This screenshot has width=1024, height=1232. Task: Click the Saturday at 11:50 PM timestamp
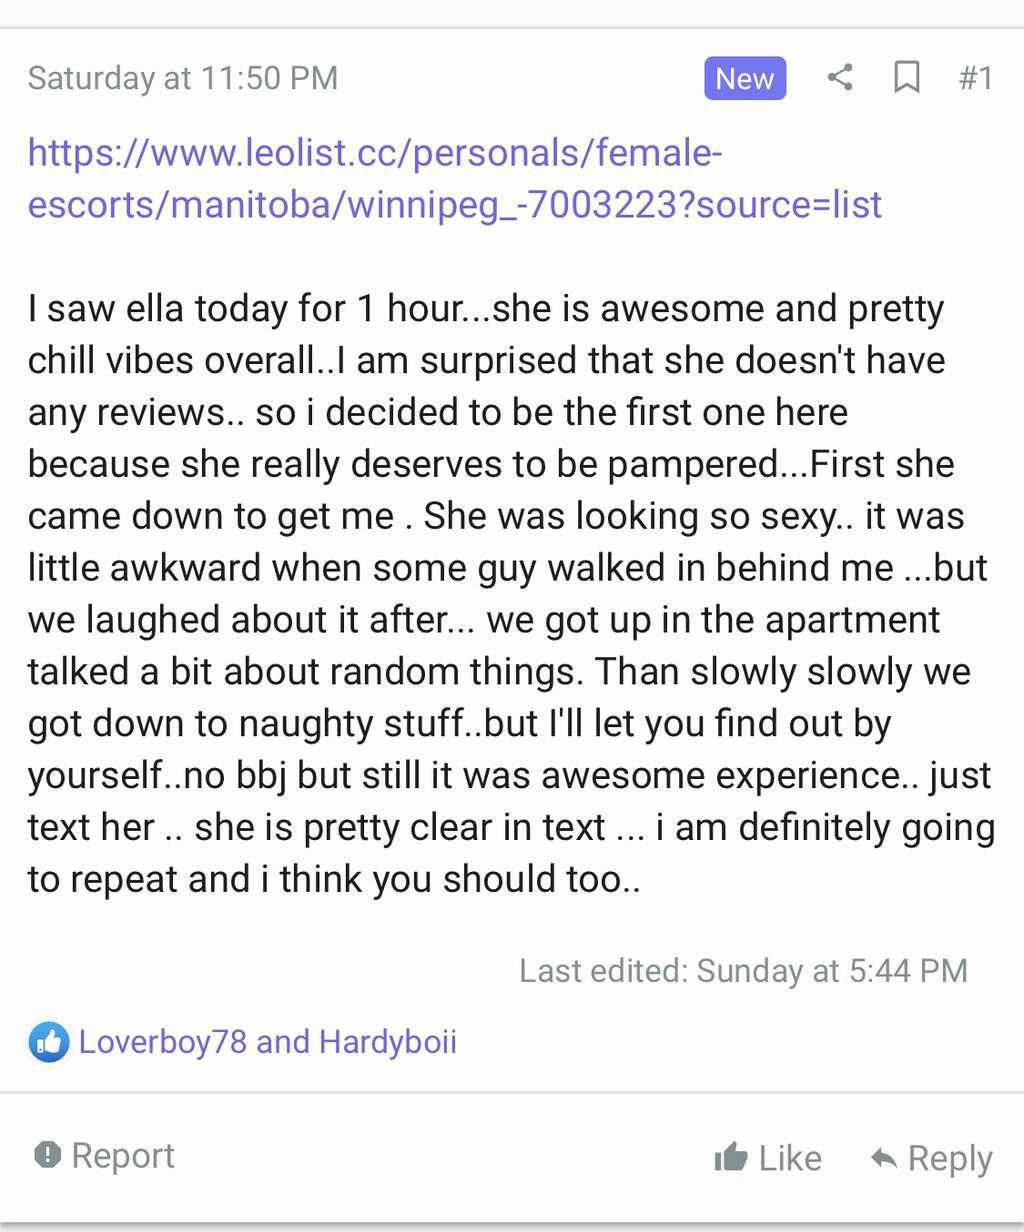(x=183, y=78)
